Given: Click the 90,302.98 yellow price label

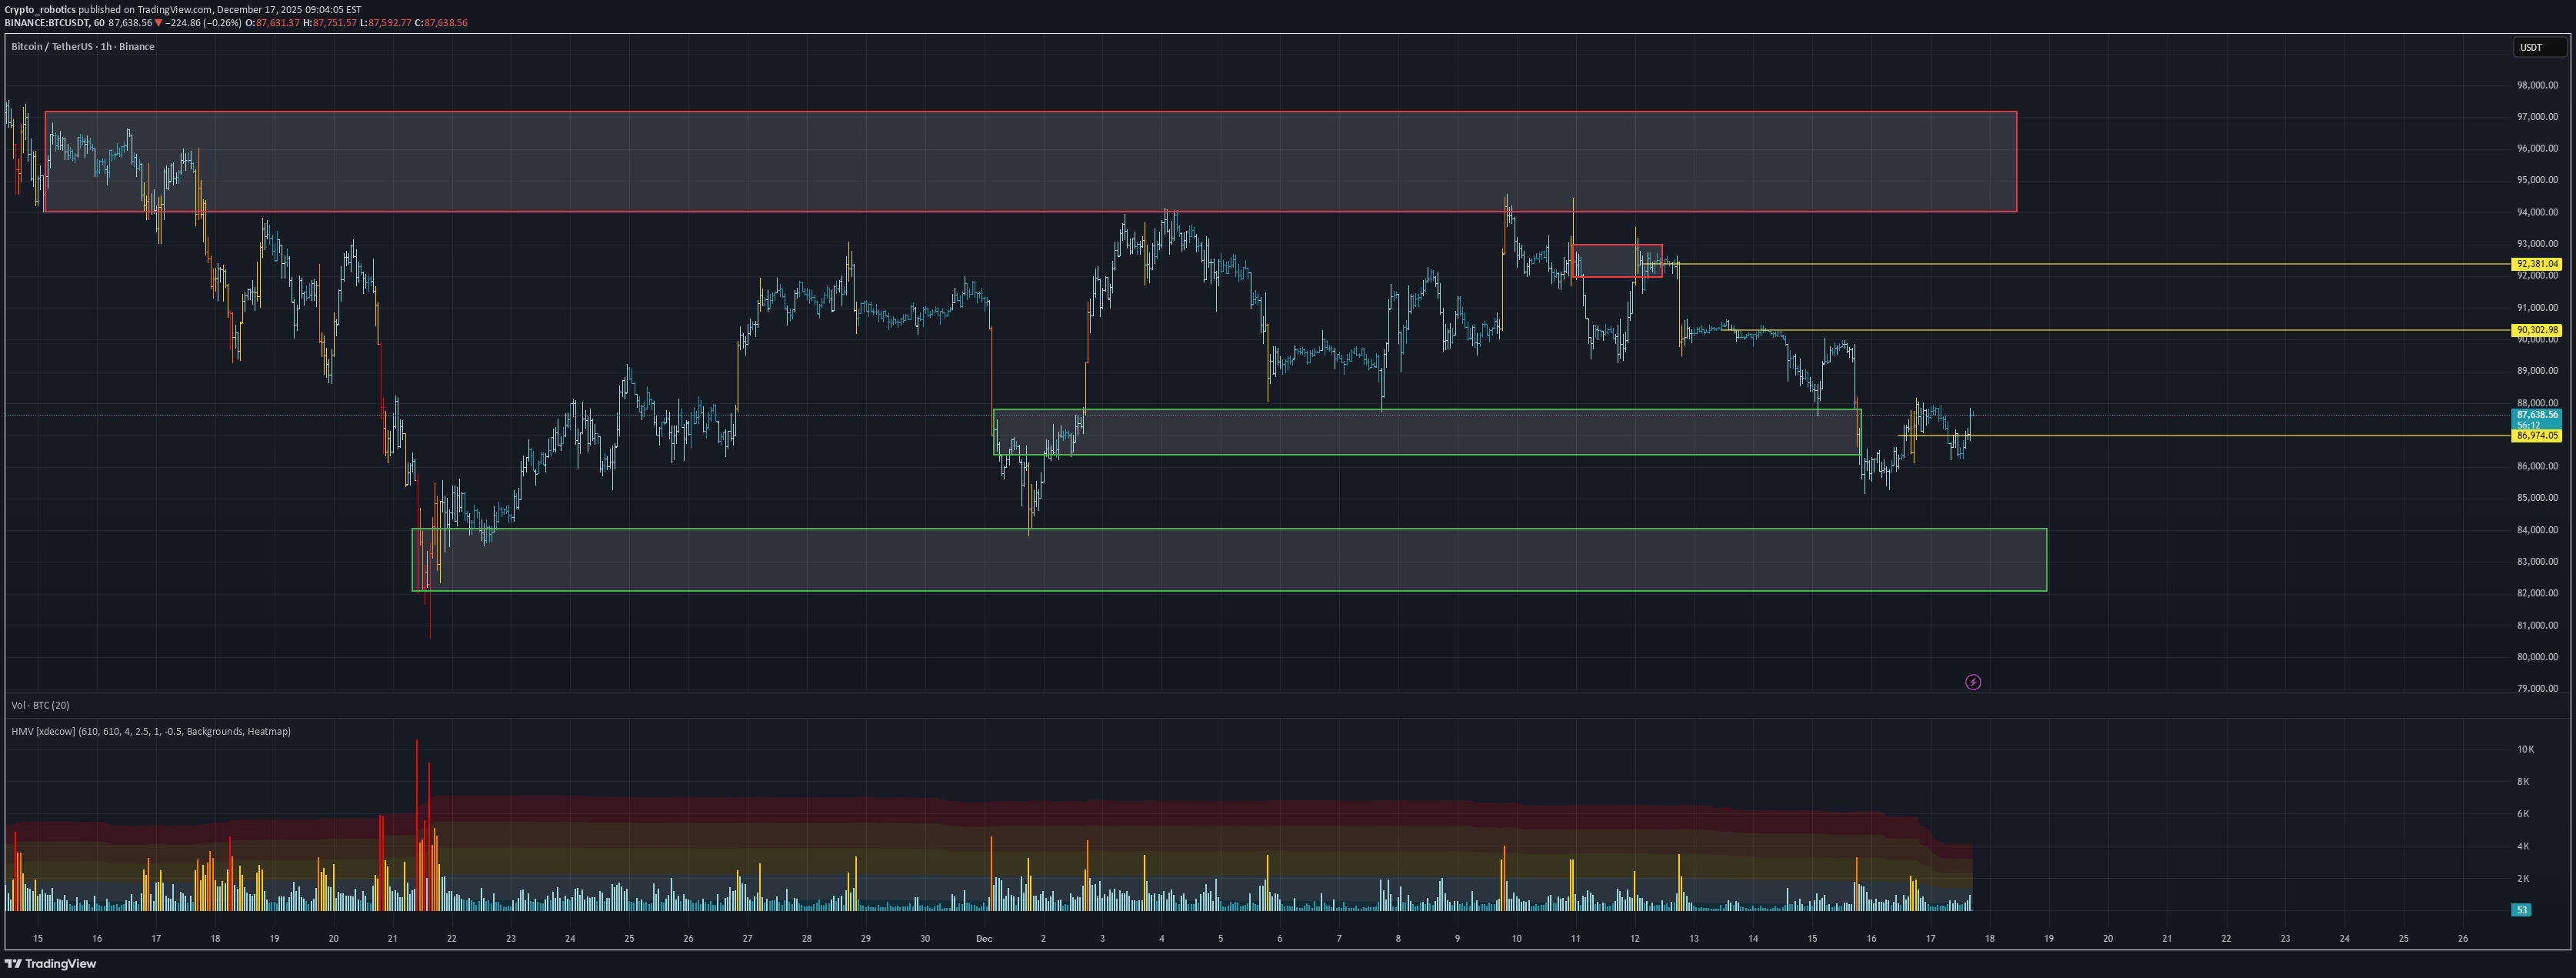Looking at the screenshot, I should pos(2536,330).
